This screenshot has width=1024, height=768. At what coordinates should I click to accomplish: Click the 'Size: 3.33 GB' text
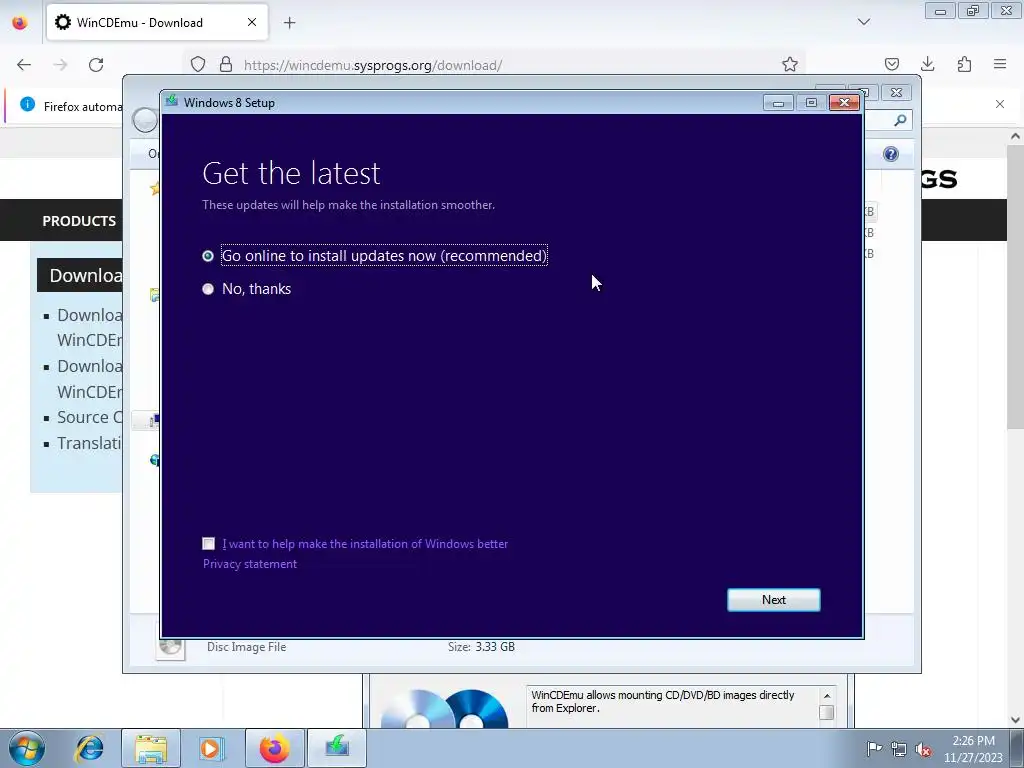(x=481, y=647)
